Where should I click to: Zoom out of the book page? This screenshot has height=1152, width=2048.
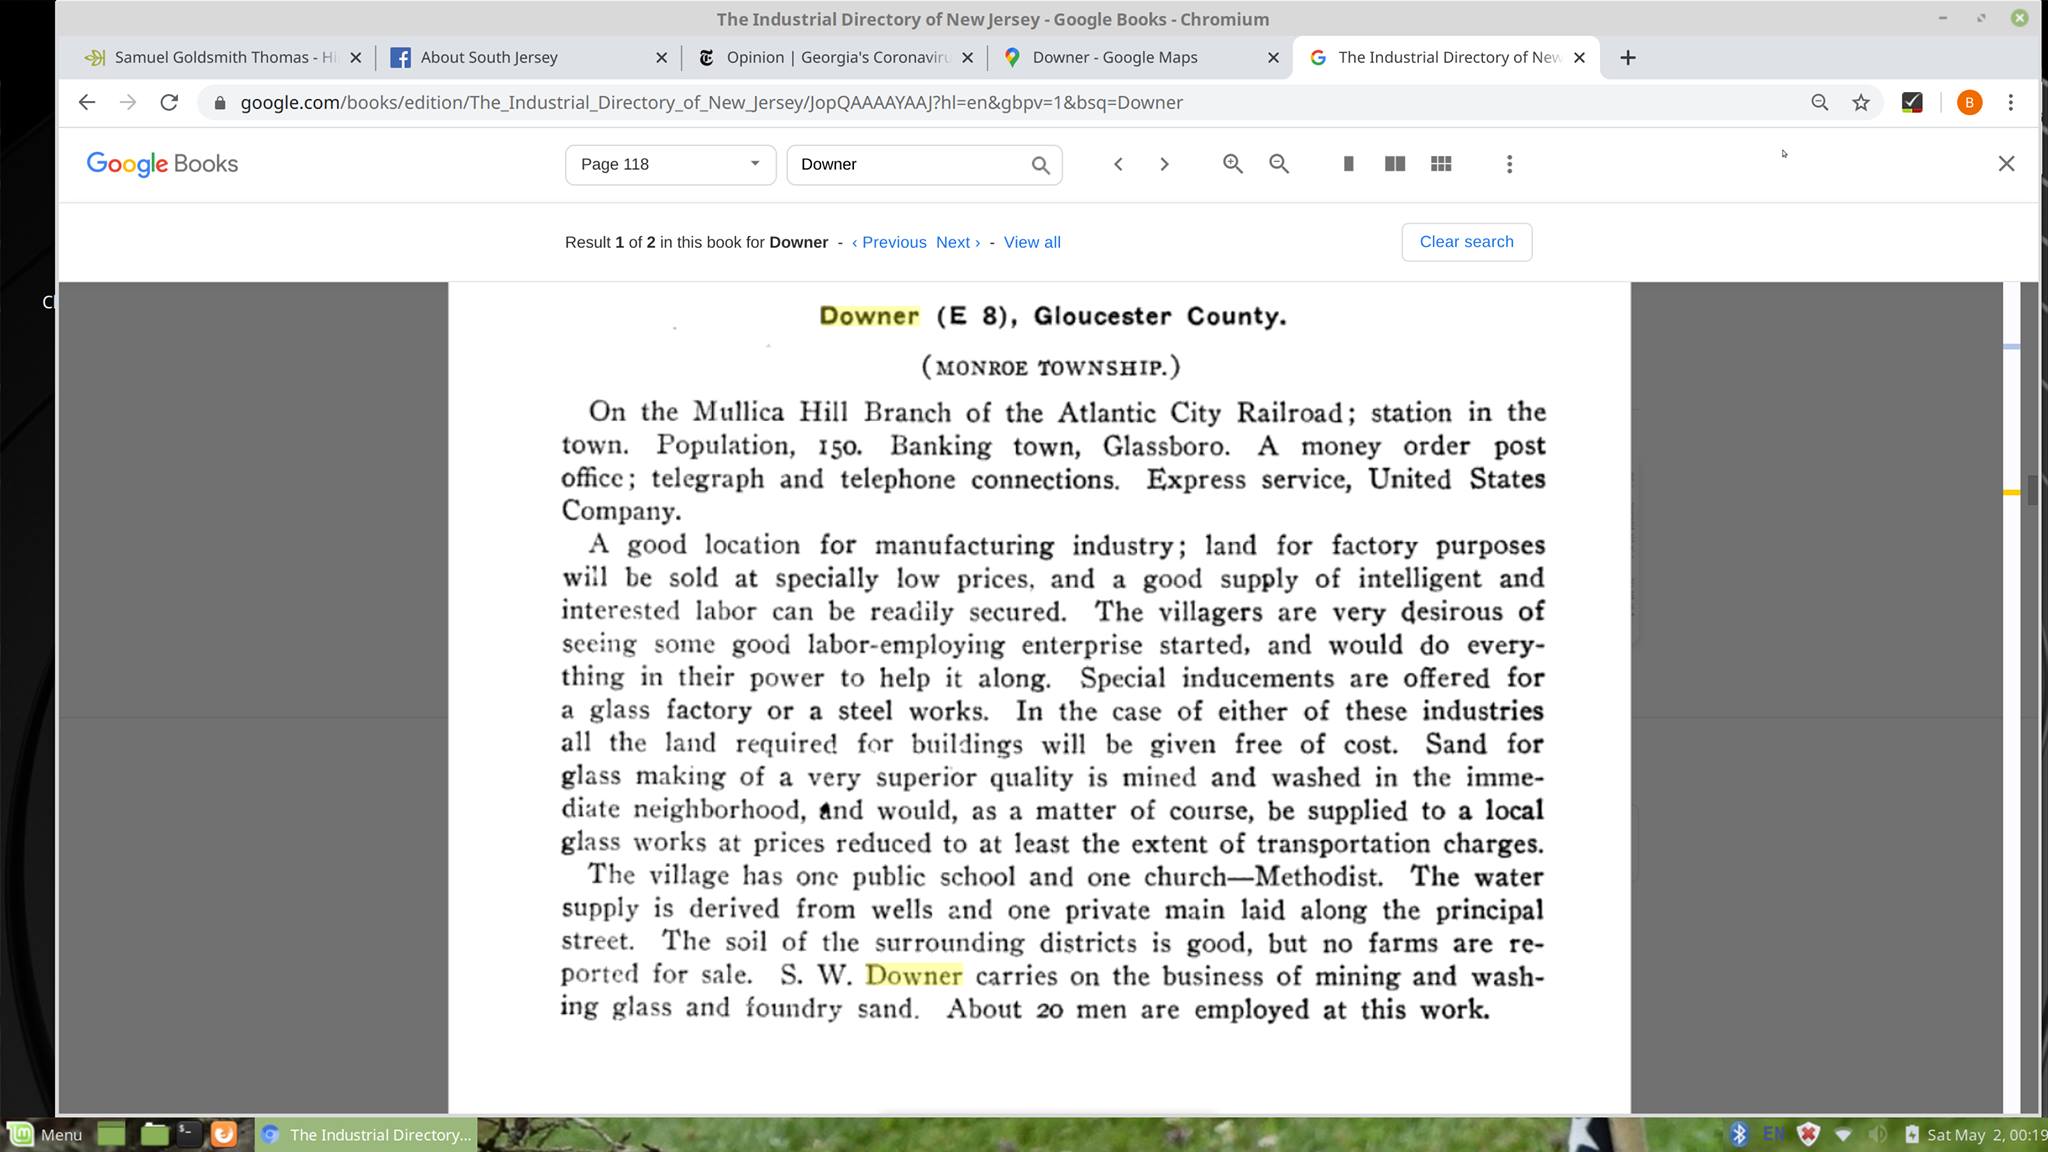tap(1279, 164)
